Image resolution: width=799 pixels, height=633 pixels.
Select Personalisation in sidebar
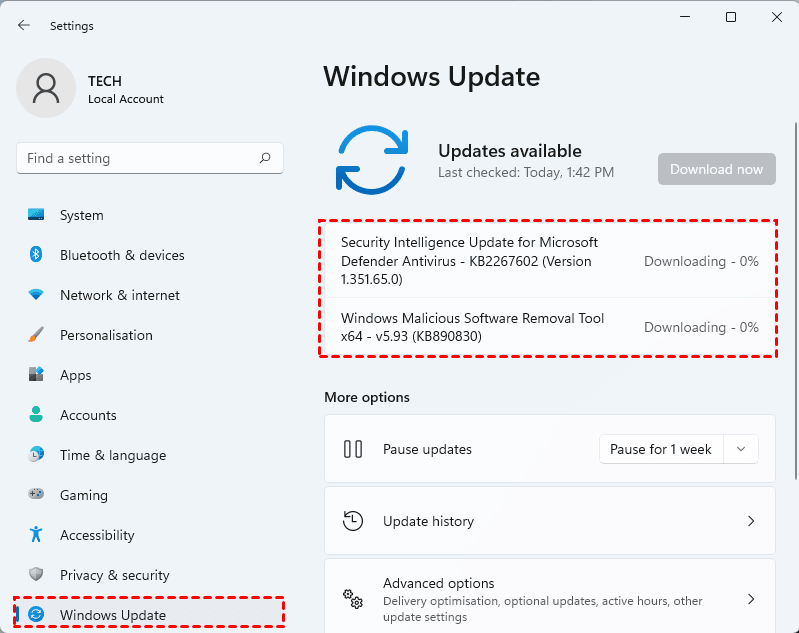click(x=149, y=335)
